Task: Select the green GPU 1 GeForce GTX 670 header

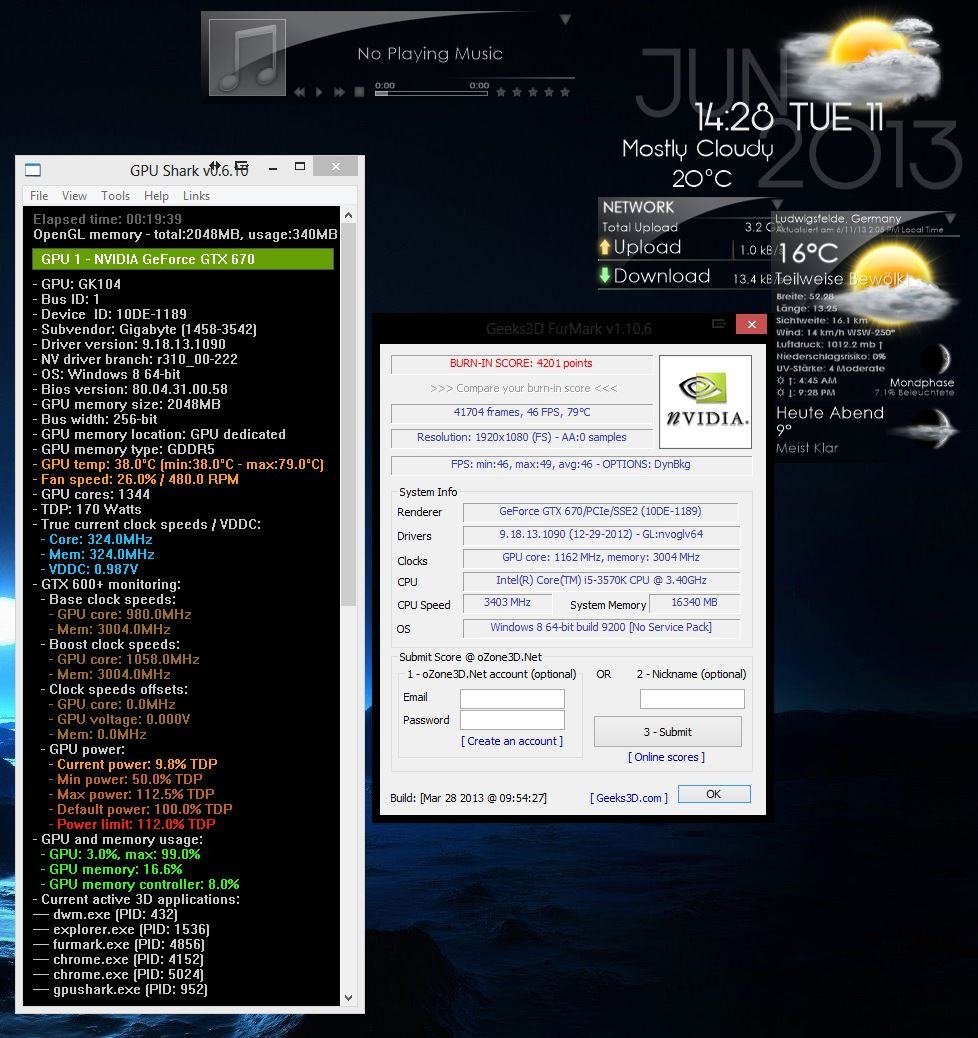Action: click(x=183, y=259)
